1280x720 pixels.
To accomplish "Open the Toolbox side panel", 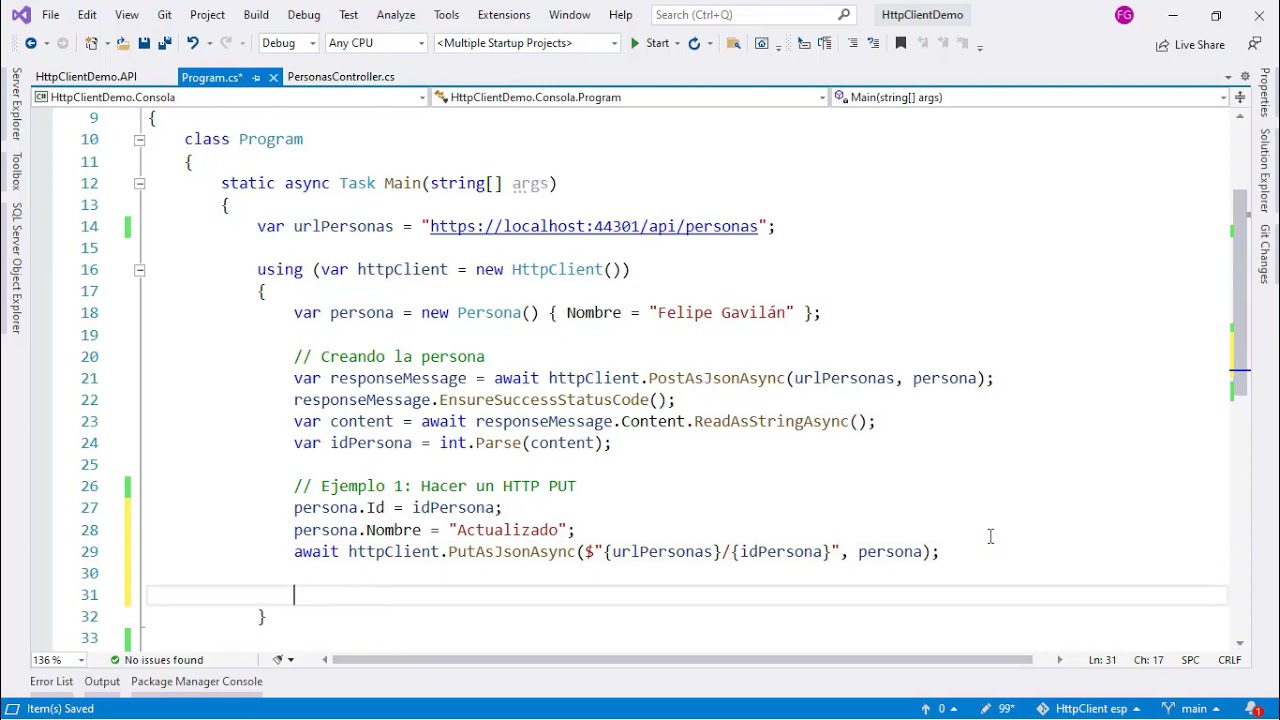I will pyautogui.click(x=16, y=172).
